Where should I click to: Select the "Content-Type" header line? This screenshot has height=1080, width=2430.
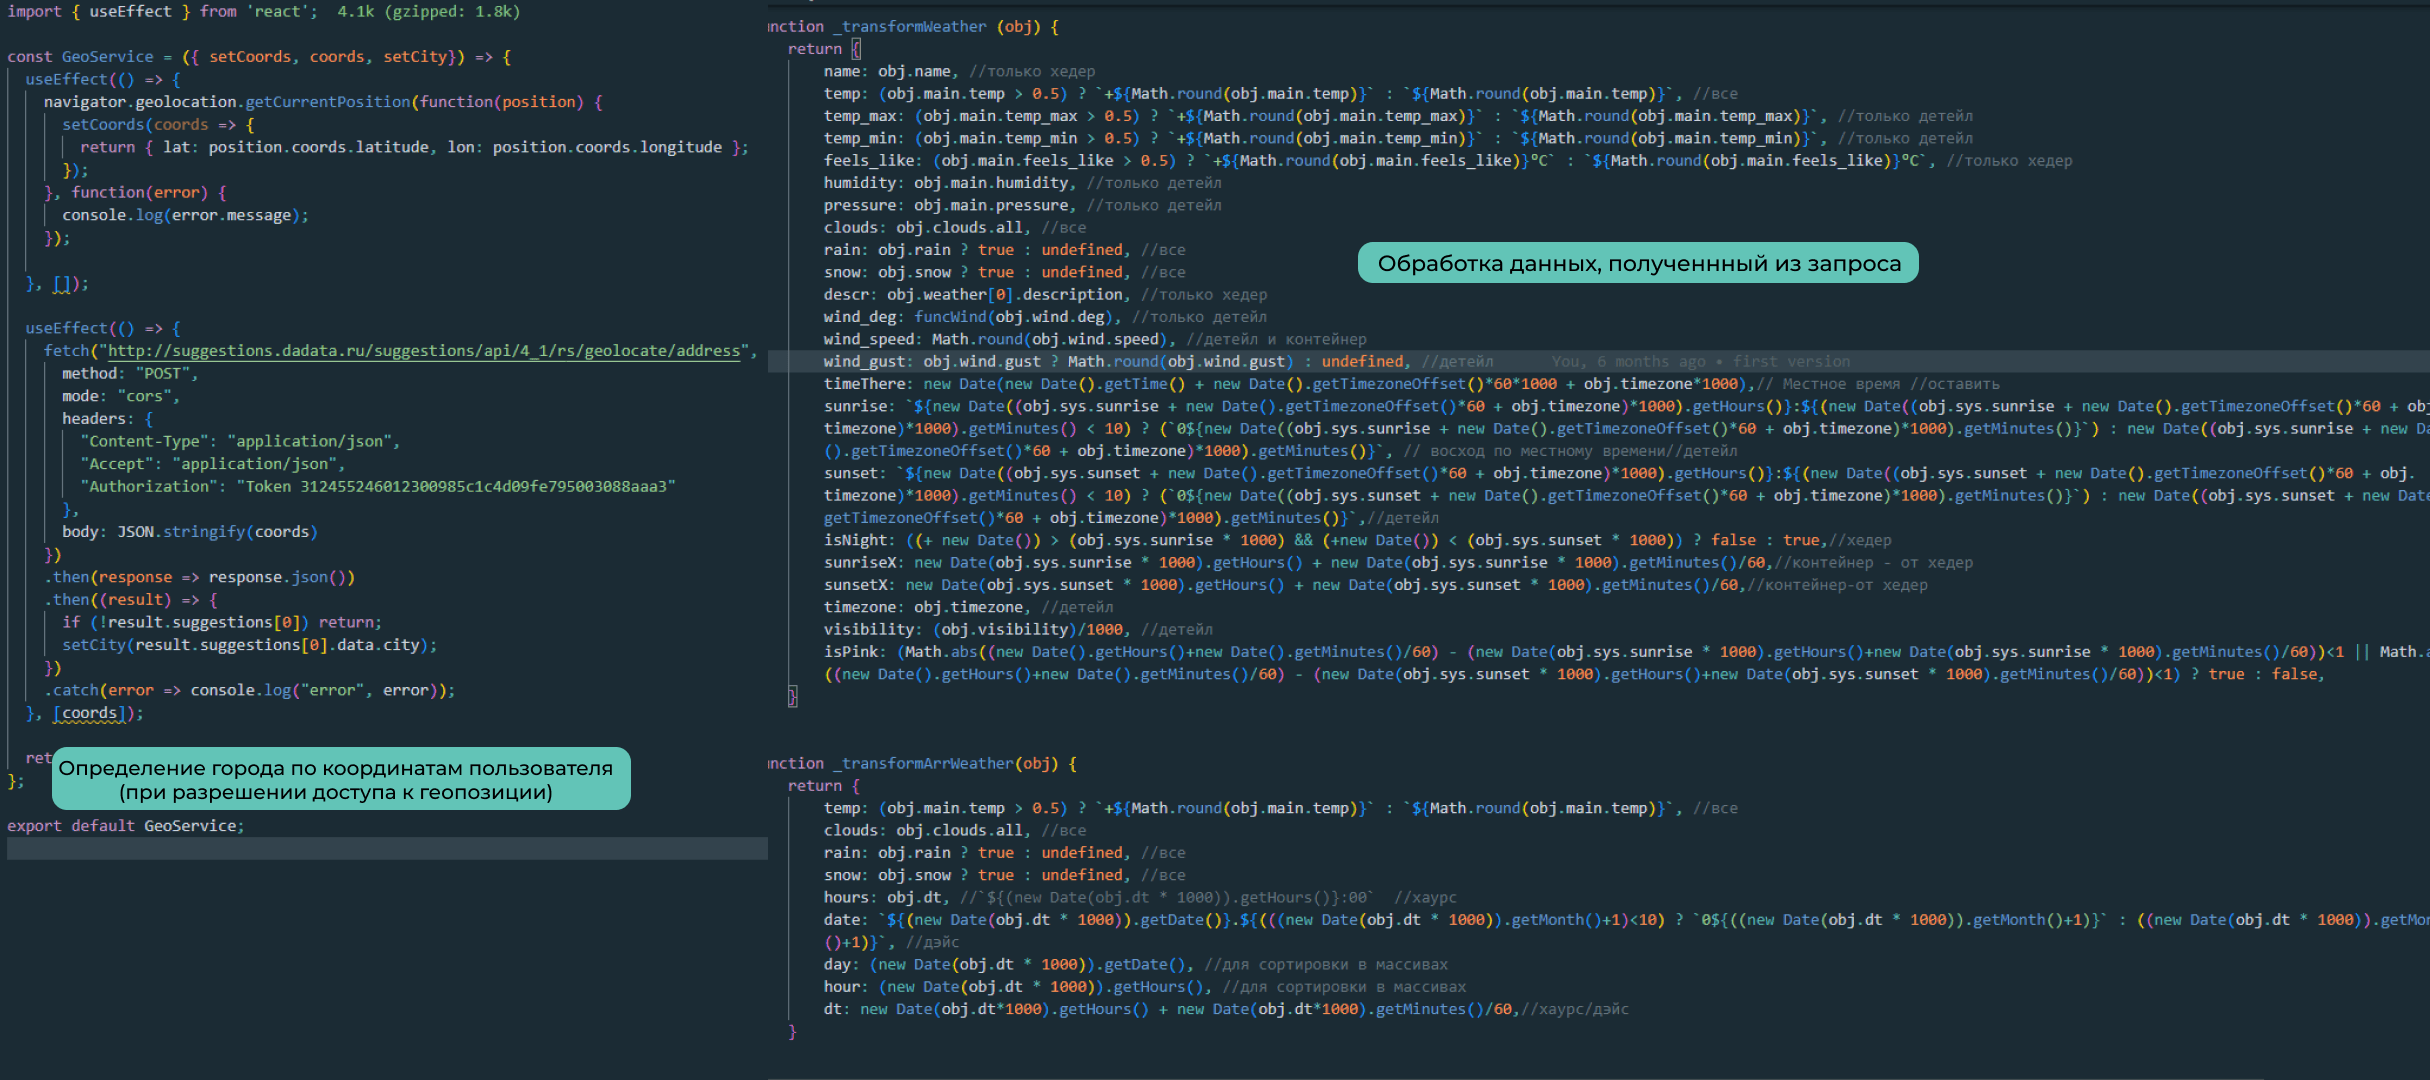coord(240,441)
